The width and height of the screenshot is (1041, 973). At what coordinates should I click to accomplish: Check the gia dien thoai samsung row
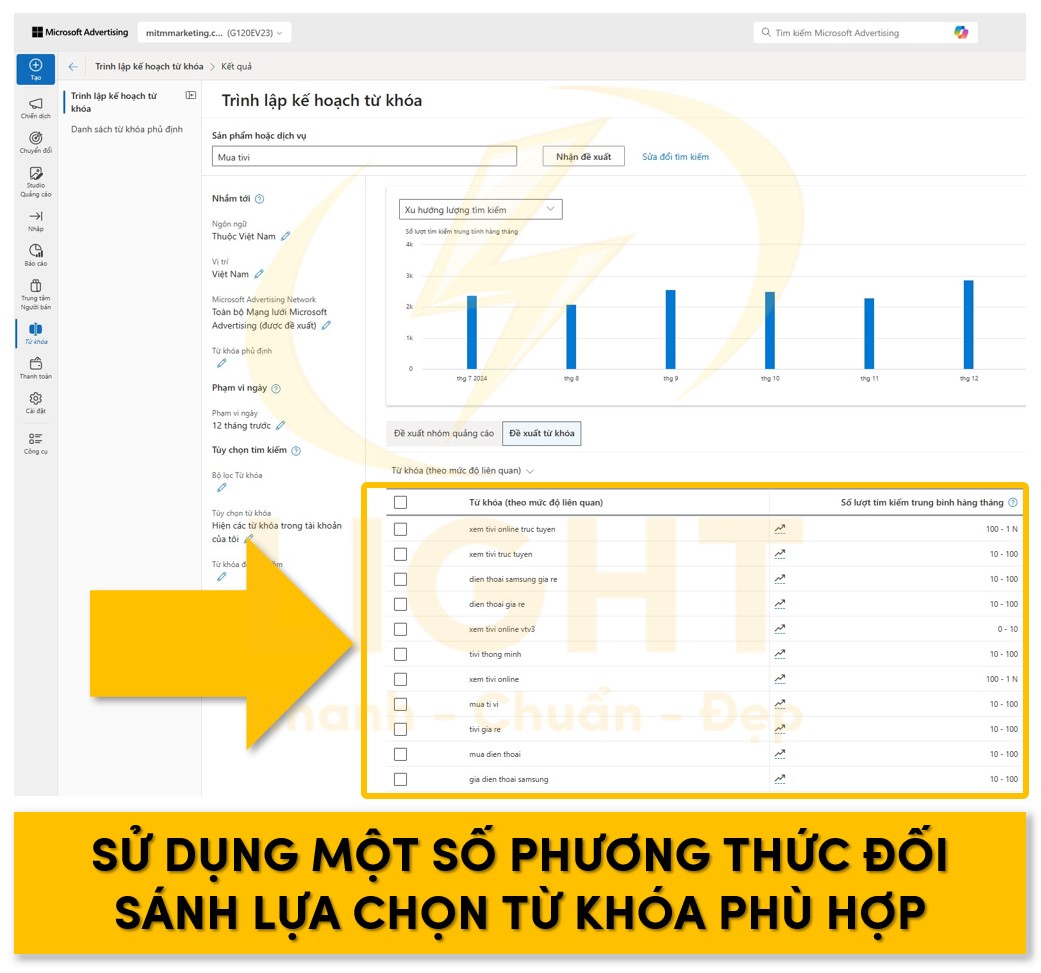pyautogui.click(x=400, y=779)
